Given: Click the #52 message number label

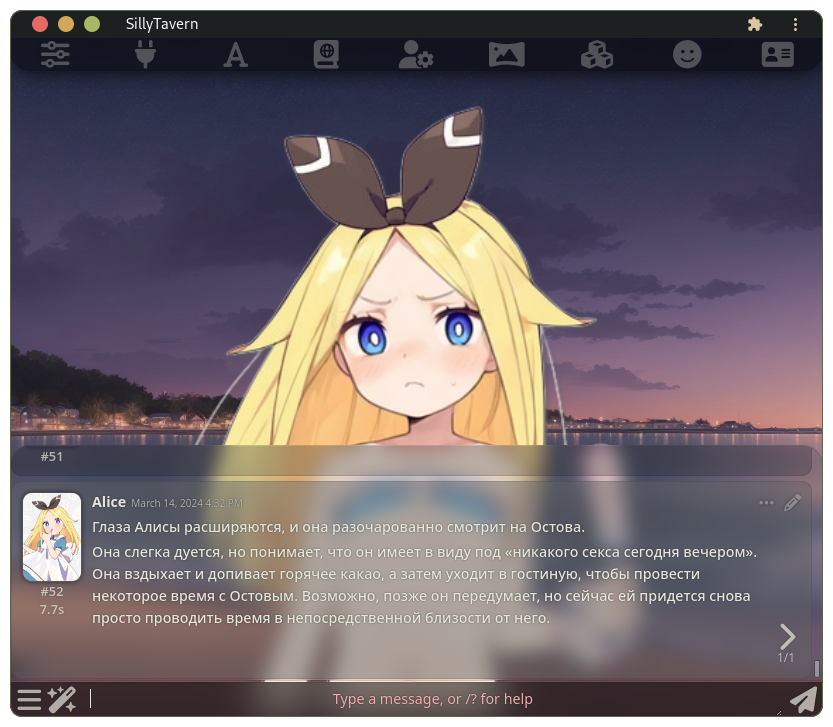Looking at the screenshot, I should pos(52,591).
